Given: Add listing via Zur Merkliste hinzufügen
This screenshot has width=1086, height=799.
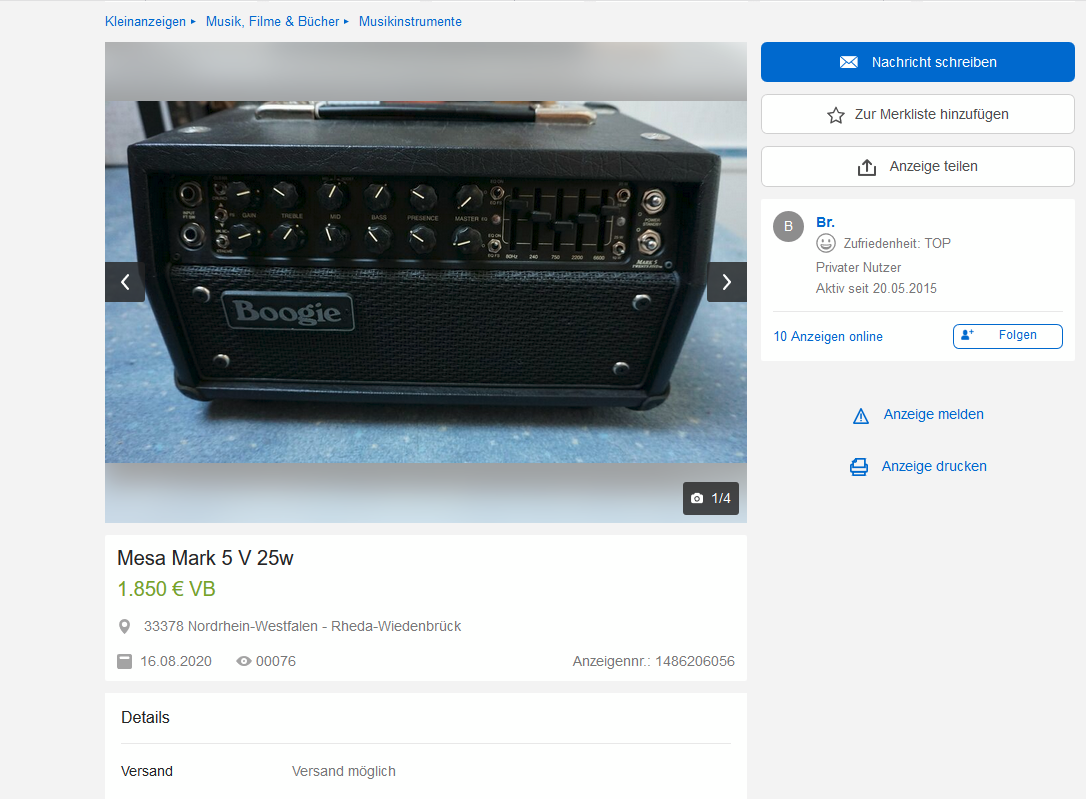Looking at the screenshot, I should point(918,114).
